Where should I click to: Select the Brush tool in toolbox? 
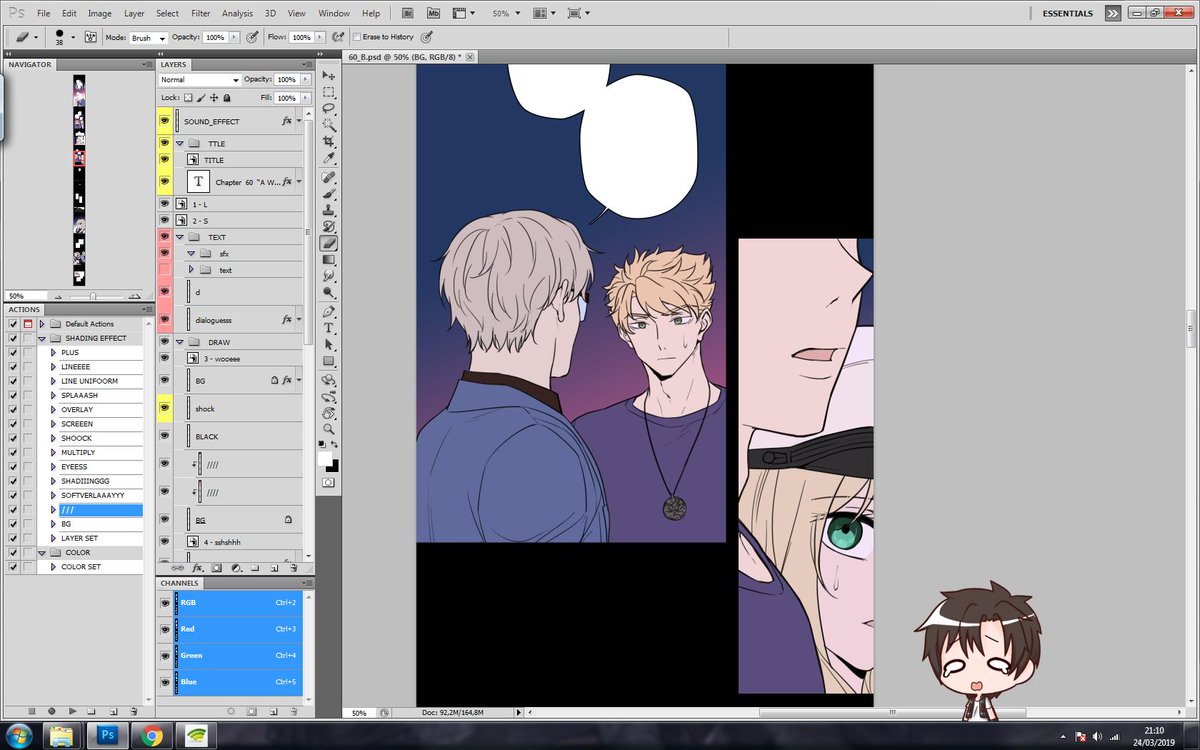(x=328, y=194)
